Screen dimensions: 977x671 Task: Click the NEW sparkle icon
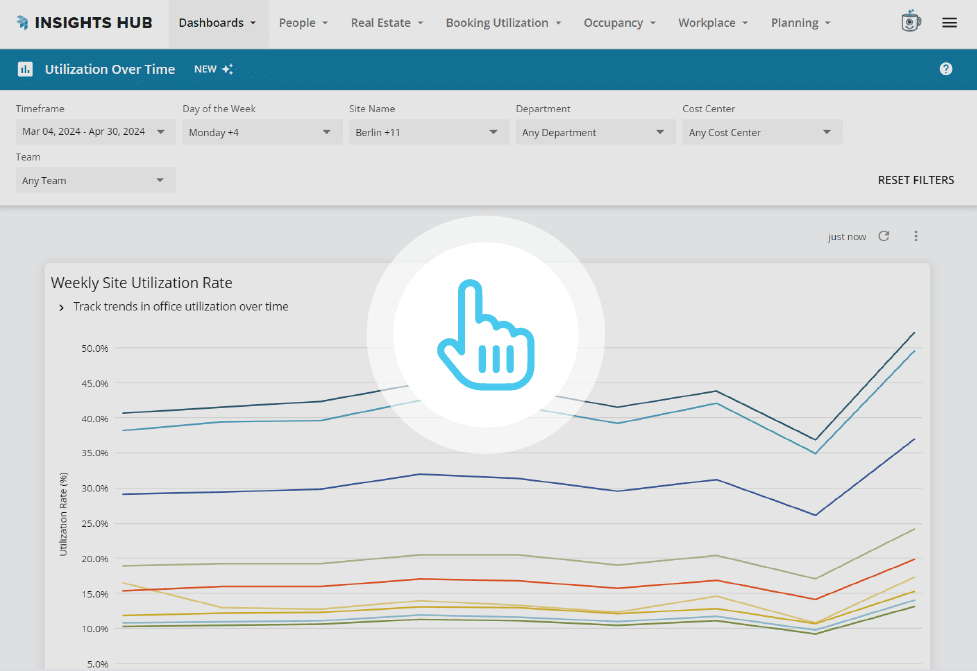tap(227, 69)
